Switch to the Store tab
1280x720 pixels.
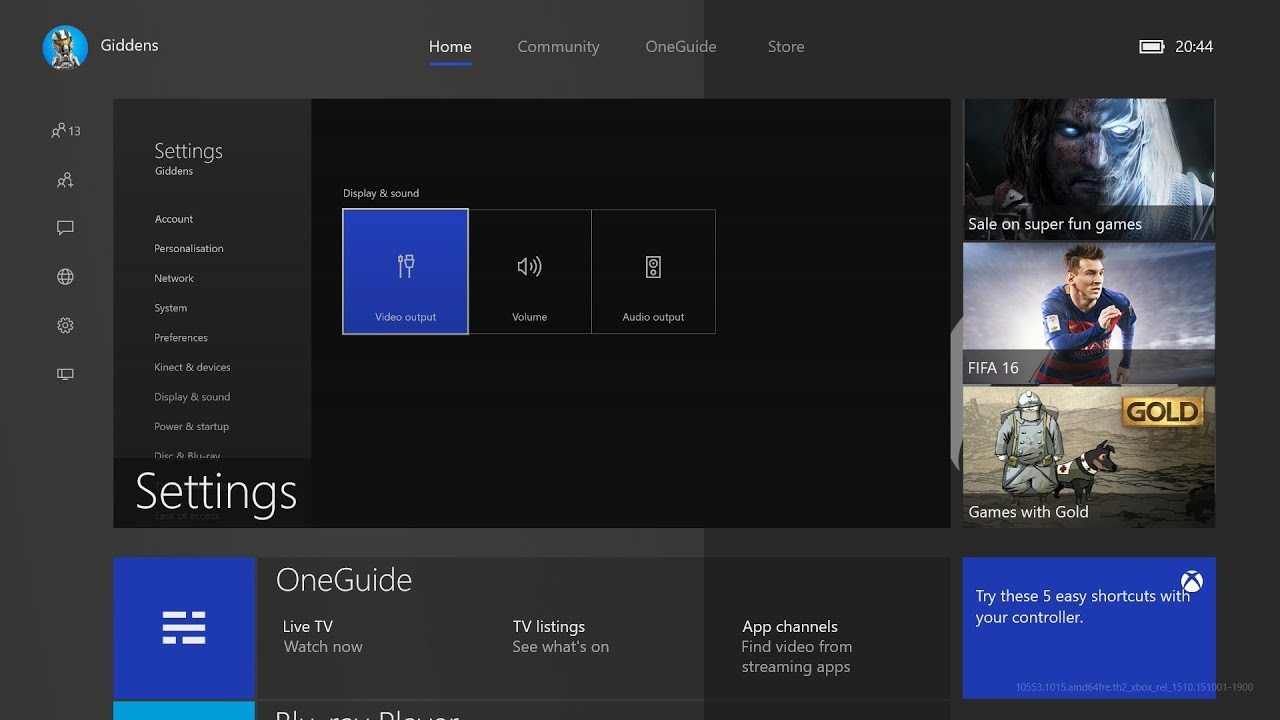[786, 47]
